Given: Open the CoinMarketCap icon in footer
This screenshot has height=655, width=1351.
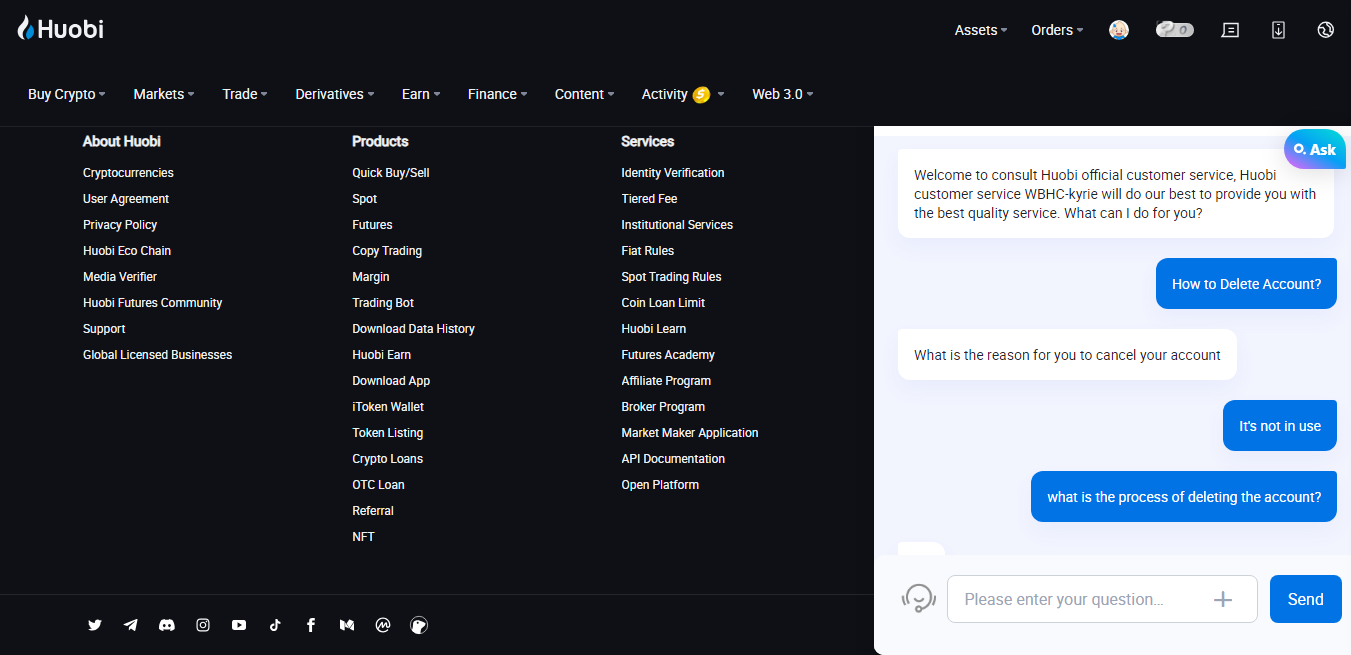Looking at the screenshot, I should tap(383, 625).
